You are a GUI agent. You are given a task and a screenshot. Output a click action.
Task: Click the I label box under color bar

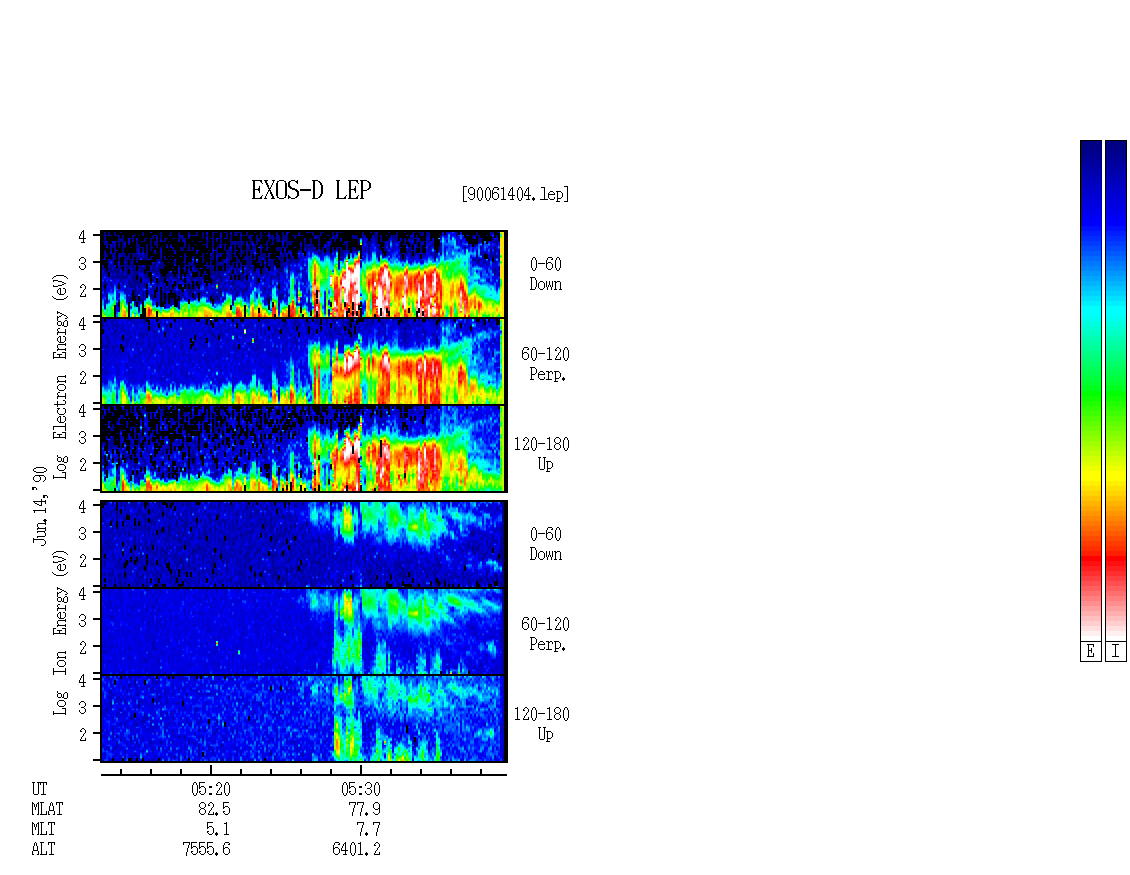(x=1116, y=652)
